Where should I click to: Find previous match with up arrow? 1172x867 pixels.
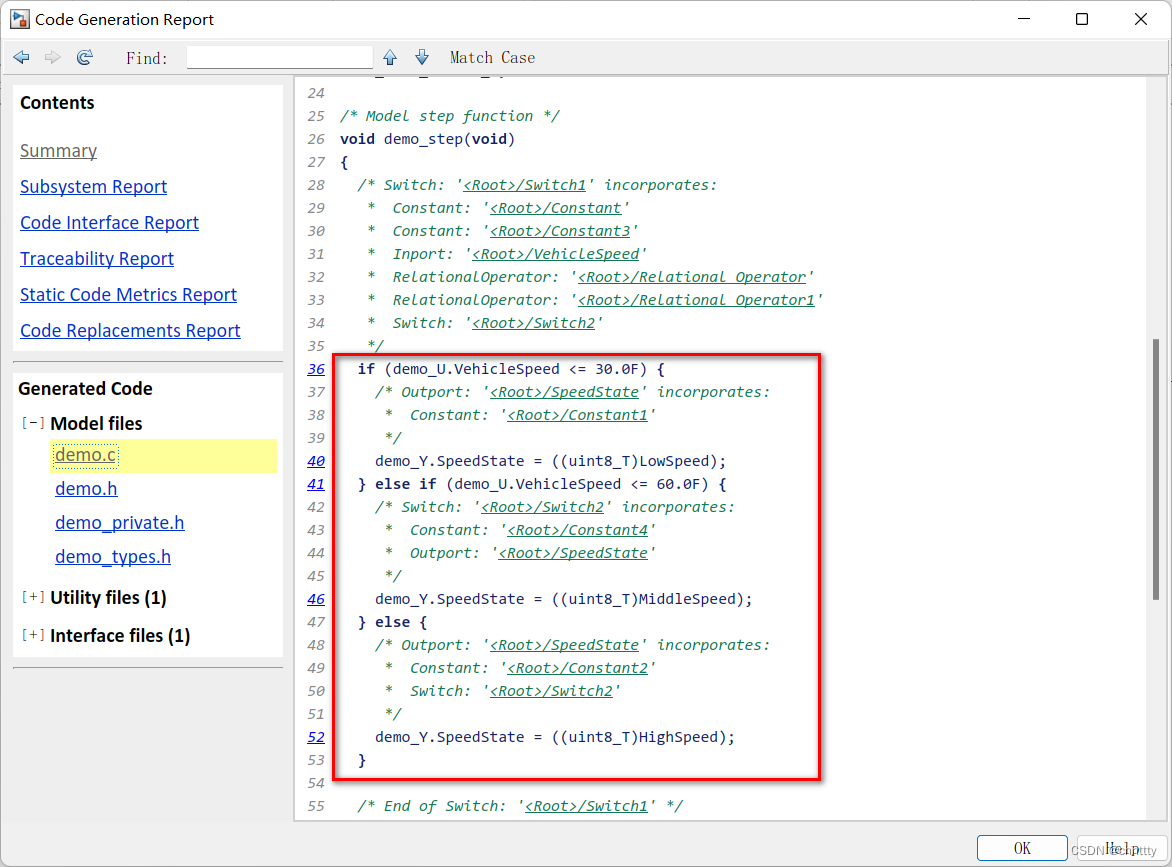pos(390,58)
